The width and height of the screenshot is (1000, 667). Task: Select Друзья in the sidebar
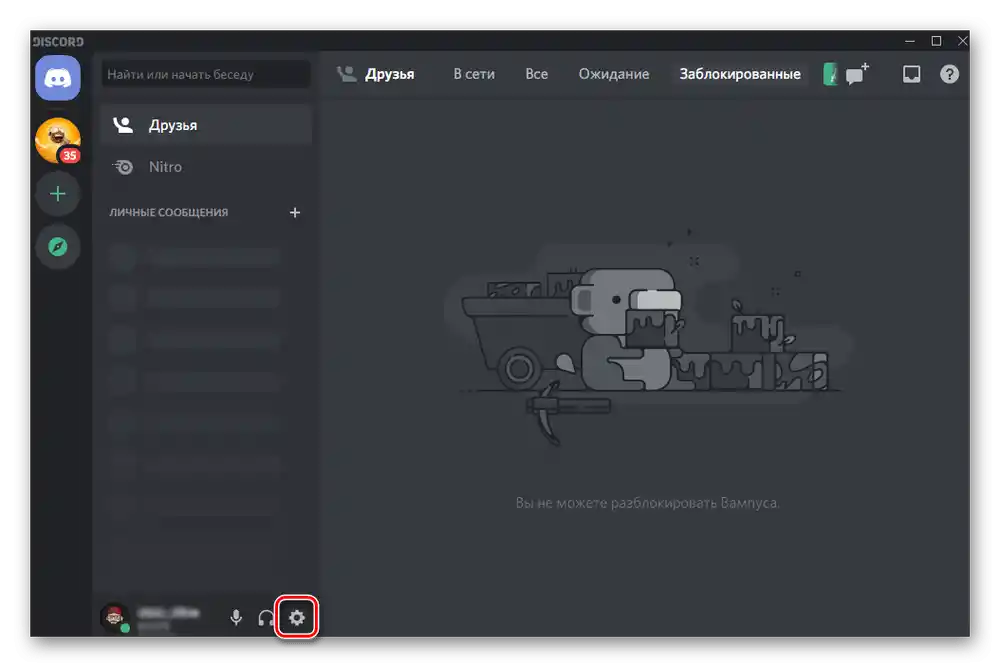pyautogui.click(x=206, y=125)
